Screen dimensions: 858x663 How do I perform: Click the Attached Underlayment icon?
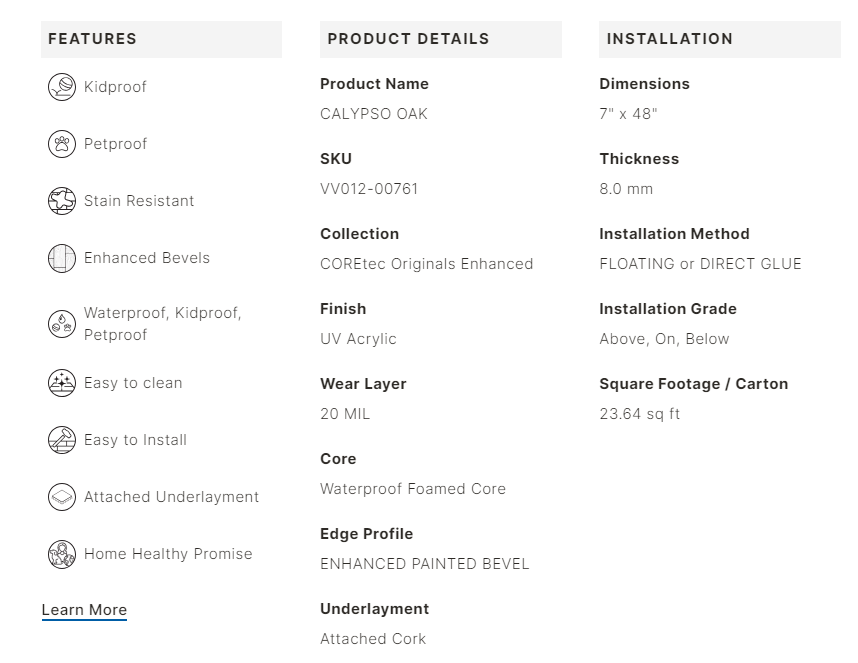62,497
